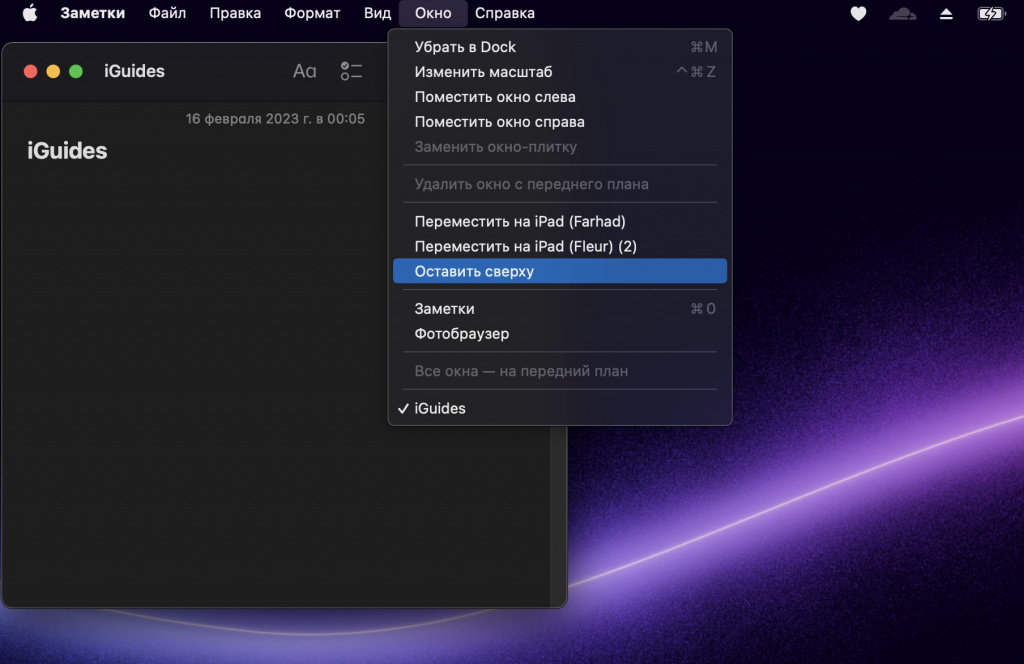This screenshot has height=664, width=1024.
Task: Open the Справка menu
Action: pos(504,13)
